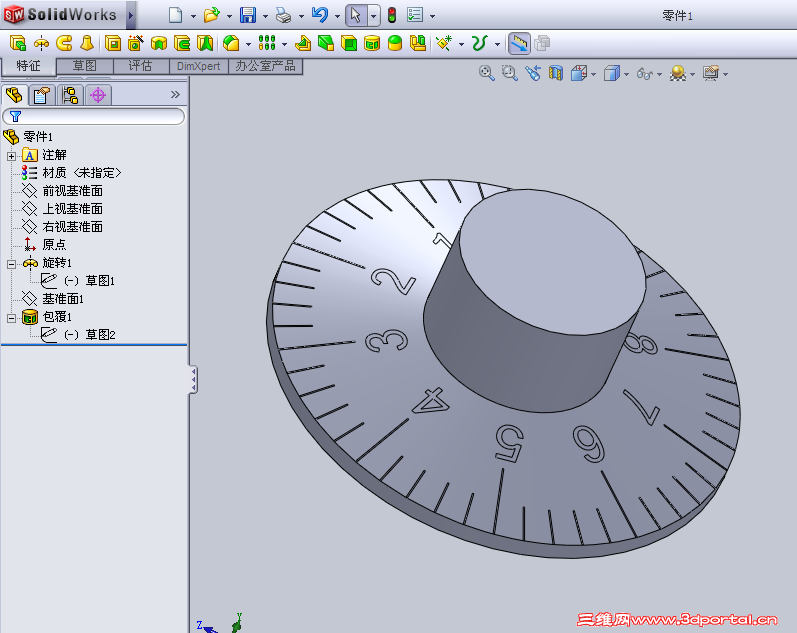Expand the 注解 tree node
Image resolution: width=797 pixels, height=633 pixels.
pyautogui.click(x=11, y=156)
